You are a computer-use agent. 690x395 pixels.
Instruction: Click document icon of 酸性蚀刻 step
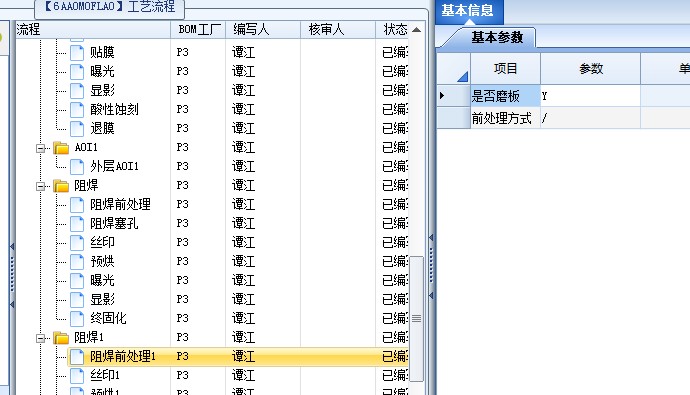click(77, 110)
